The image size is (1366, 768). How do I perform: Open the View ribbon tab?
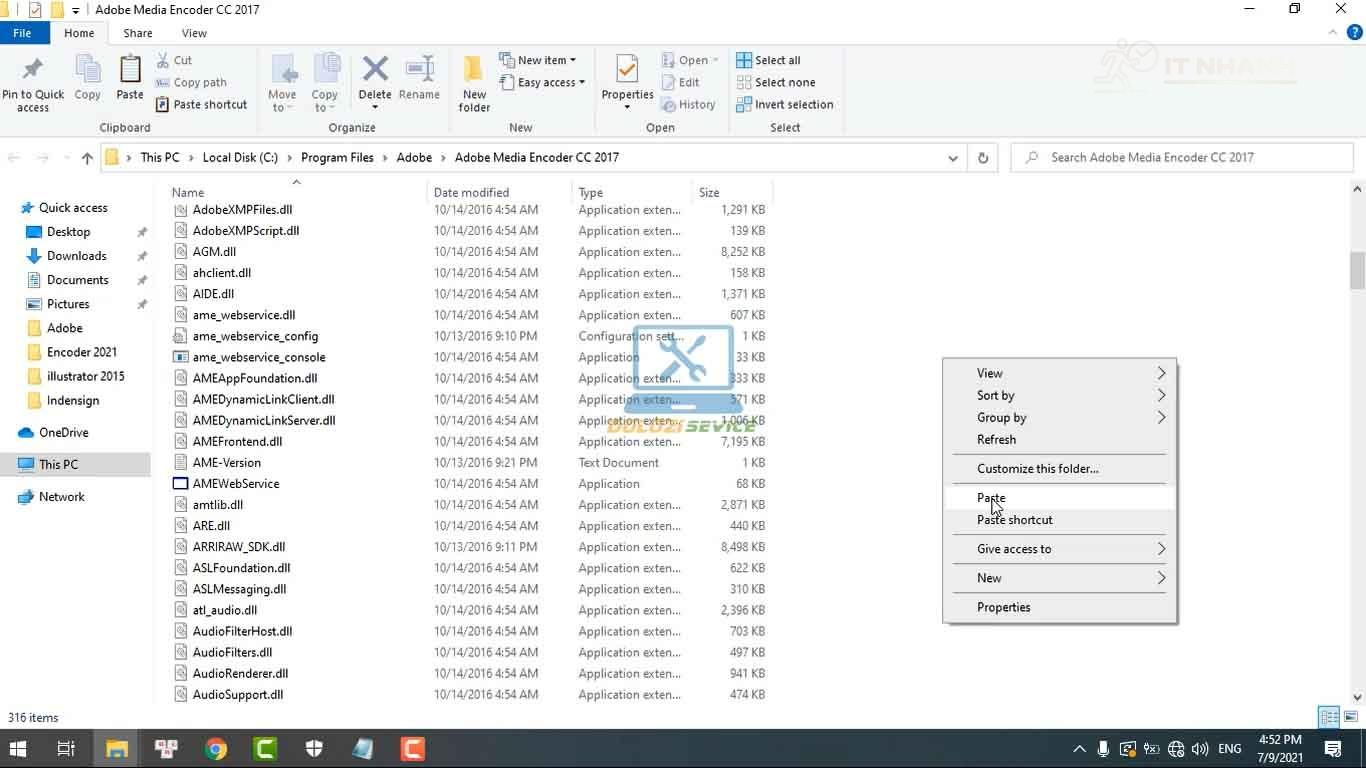[x=194, y=33]
